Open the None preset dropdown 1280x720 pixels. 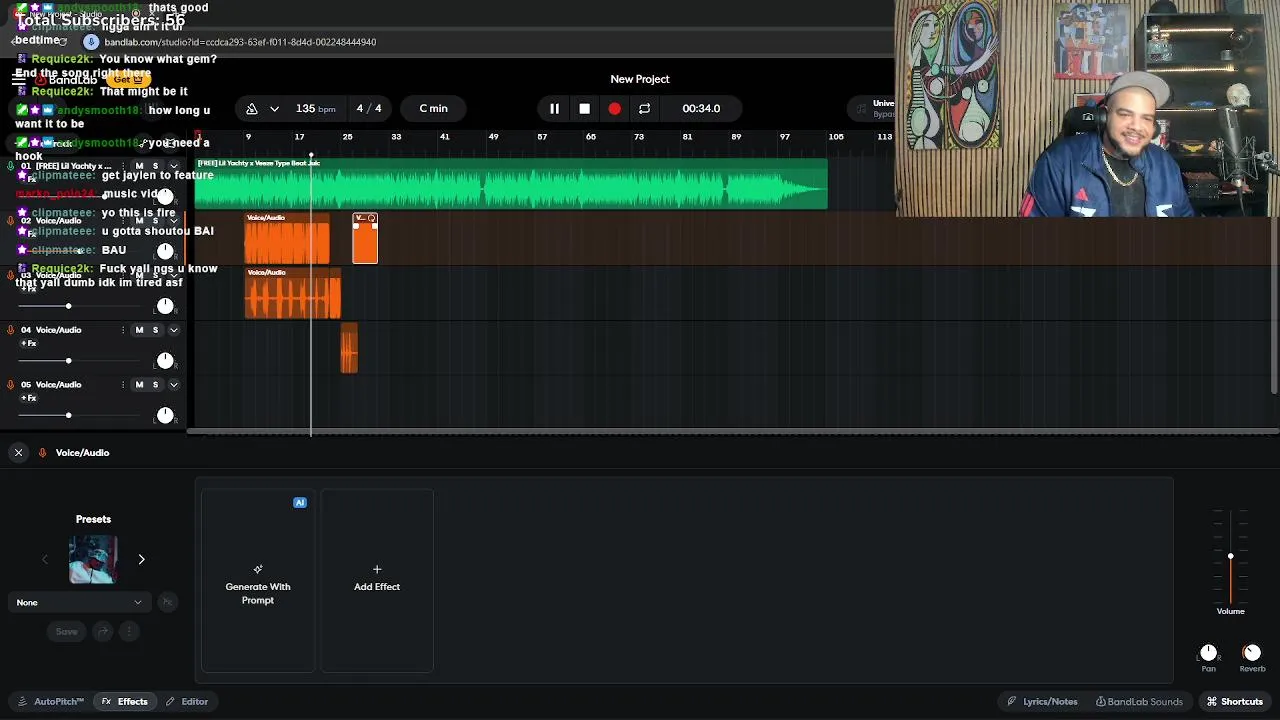coord(79,602)
